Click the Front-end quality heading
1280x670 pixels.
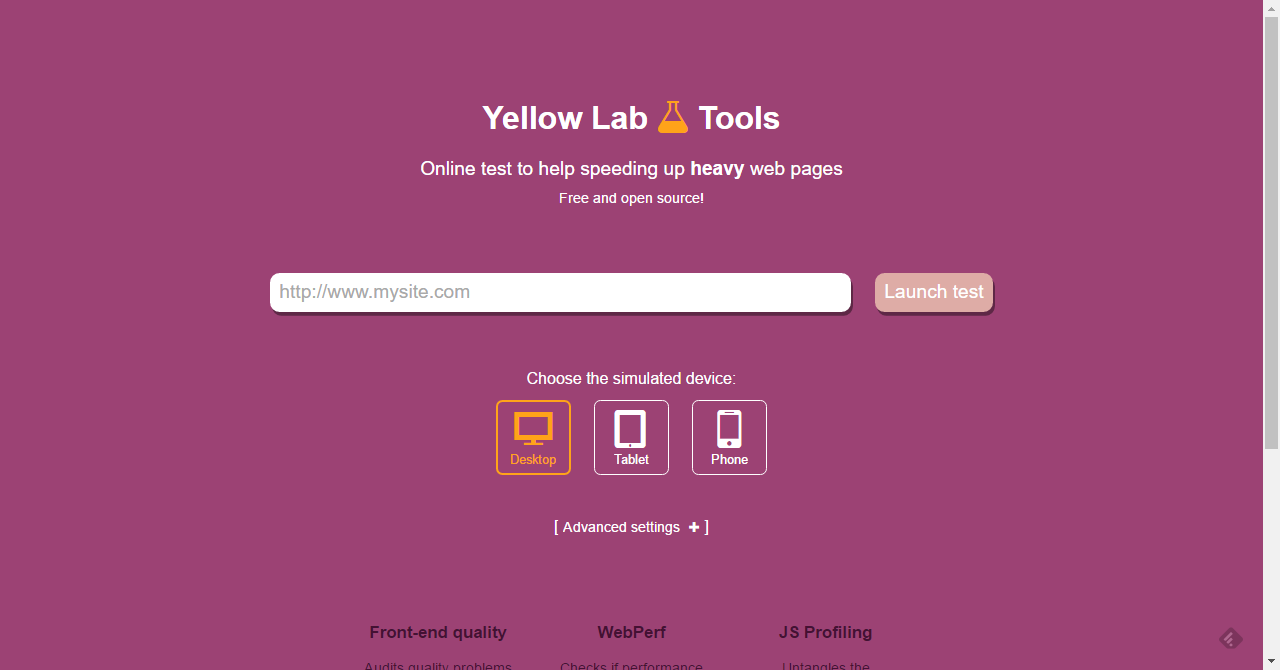coord(438,632)
